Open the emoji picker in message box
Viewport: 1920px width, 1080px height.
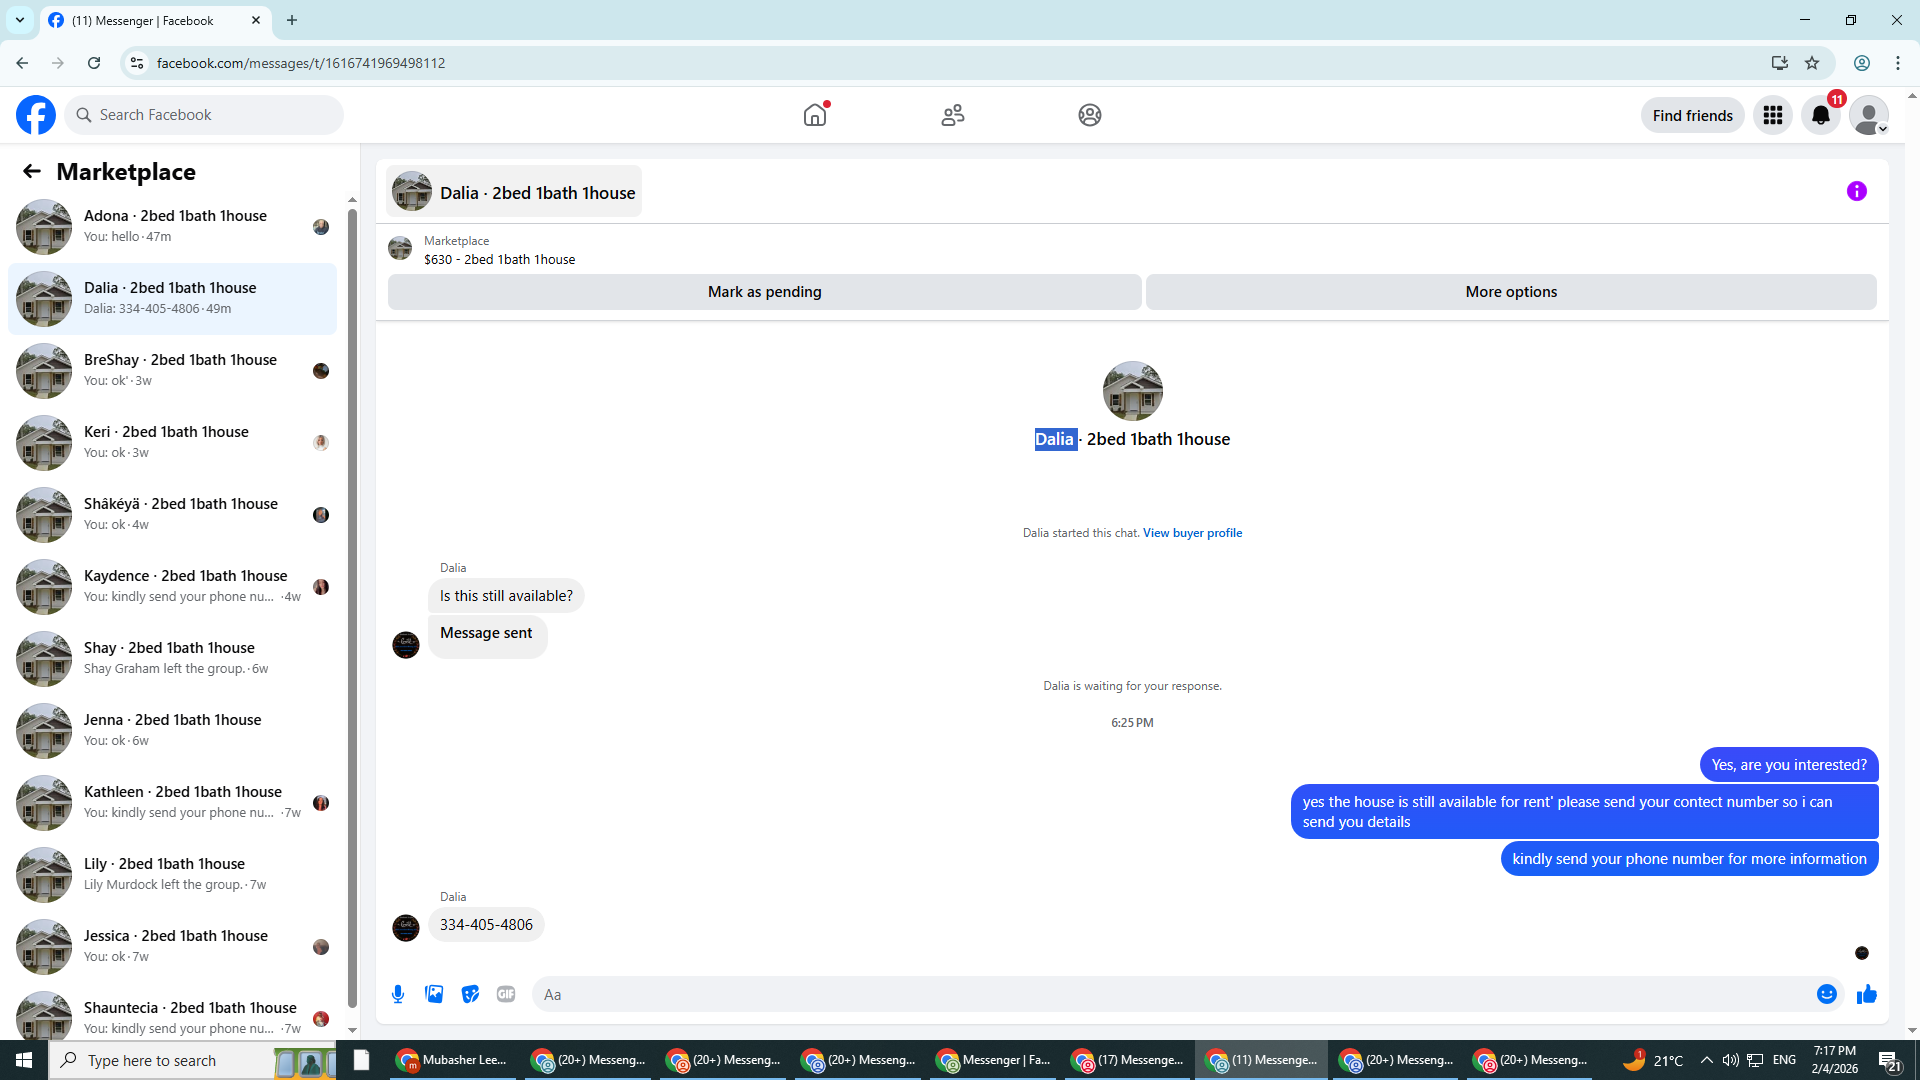1826,994
